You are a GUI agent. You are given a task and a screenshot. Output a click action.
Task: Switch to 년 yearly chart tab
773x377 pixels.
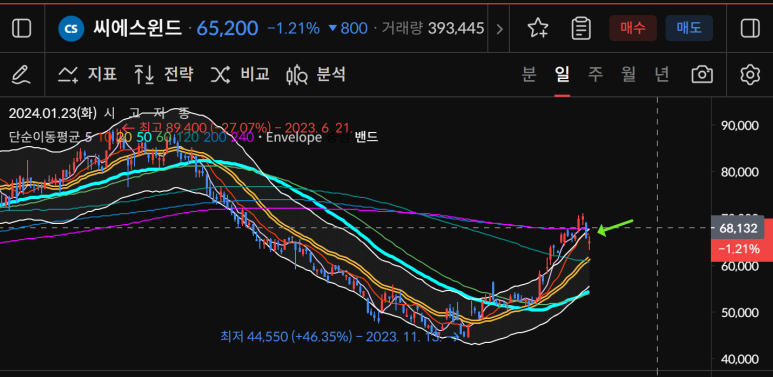click(x=662, y=75)
